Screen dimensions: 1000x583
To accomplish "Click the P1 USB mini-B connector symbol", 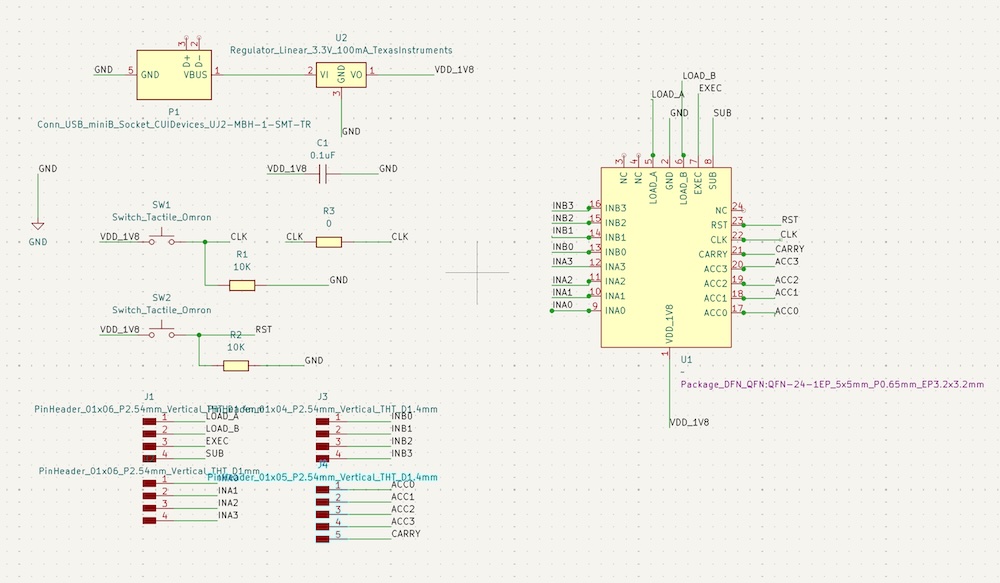I will click(x=174, y=74).
